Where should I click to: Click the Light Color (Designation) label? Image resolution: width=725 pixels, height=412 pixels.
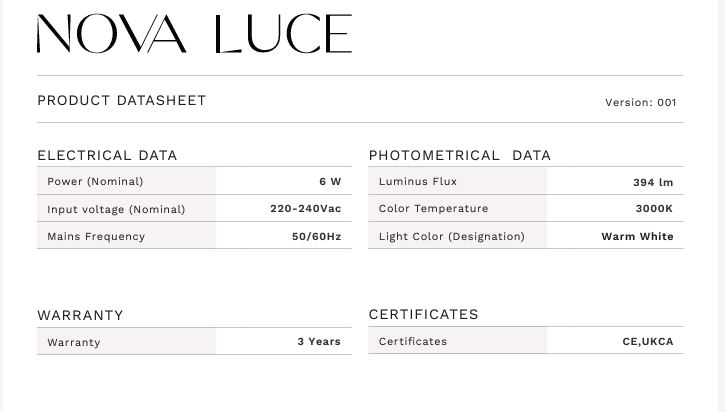pyautogui.click(x=451, y=237)
